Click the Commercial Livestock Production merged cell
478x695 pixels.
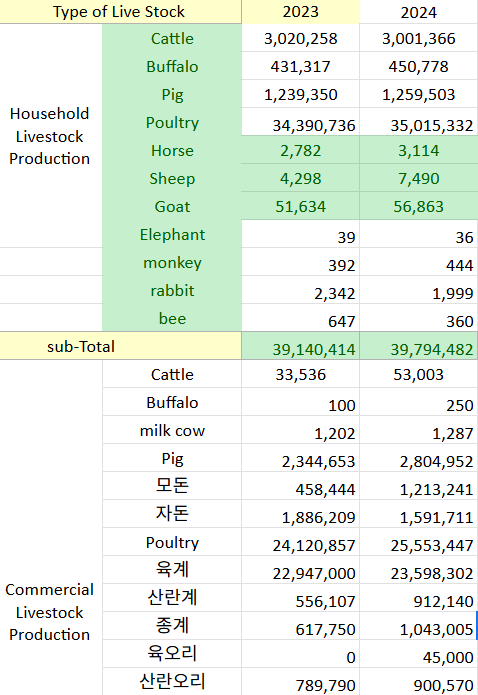click(x=51, y=612)
